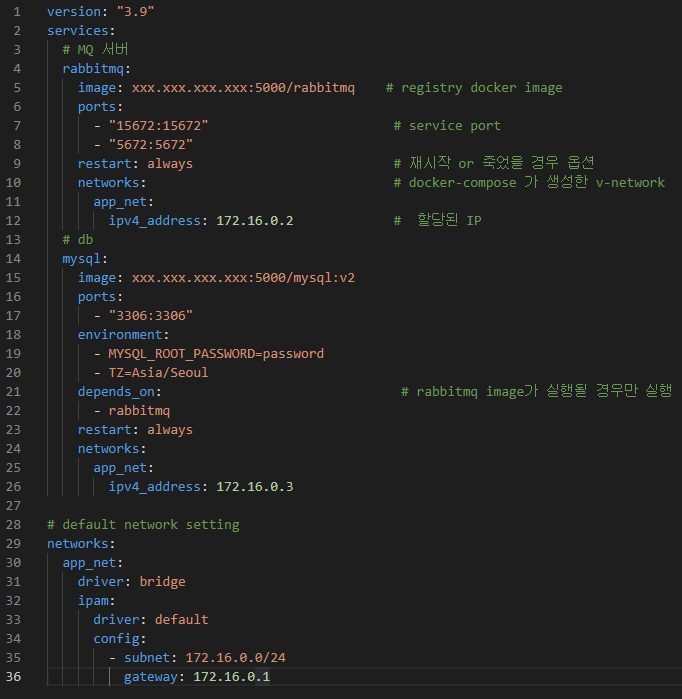Click the 'gateway' key on line 36
Image resolution: width=682 pixels, height=699 pixels.
pos(151,677)
